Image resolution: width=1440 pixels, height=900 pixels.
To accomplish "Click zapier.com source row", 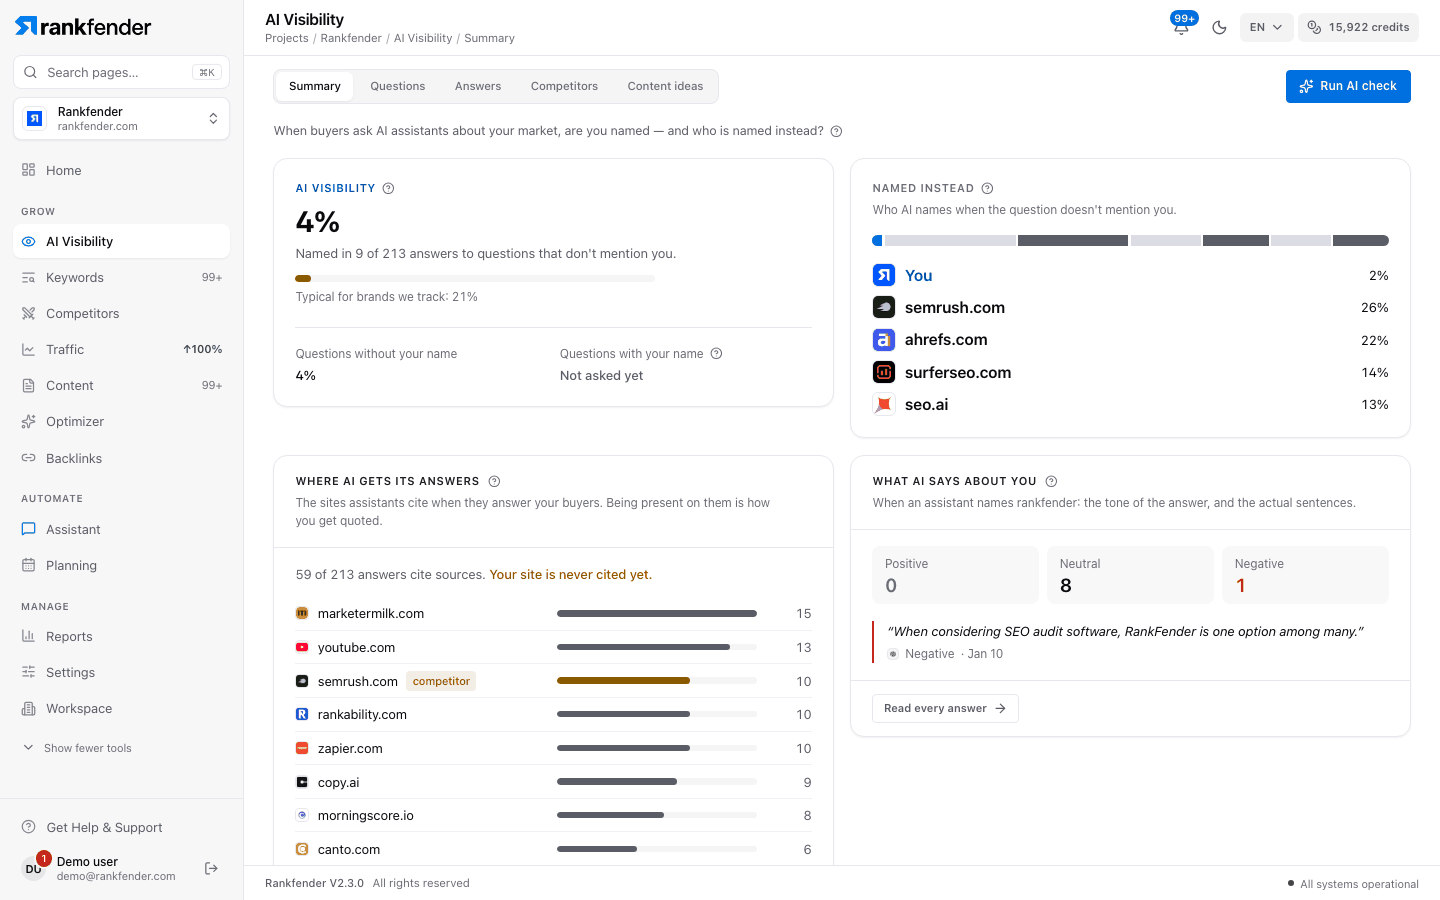I will (553, 748).
